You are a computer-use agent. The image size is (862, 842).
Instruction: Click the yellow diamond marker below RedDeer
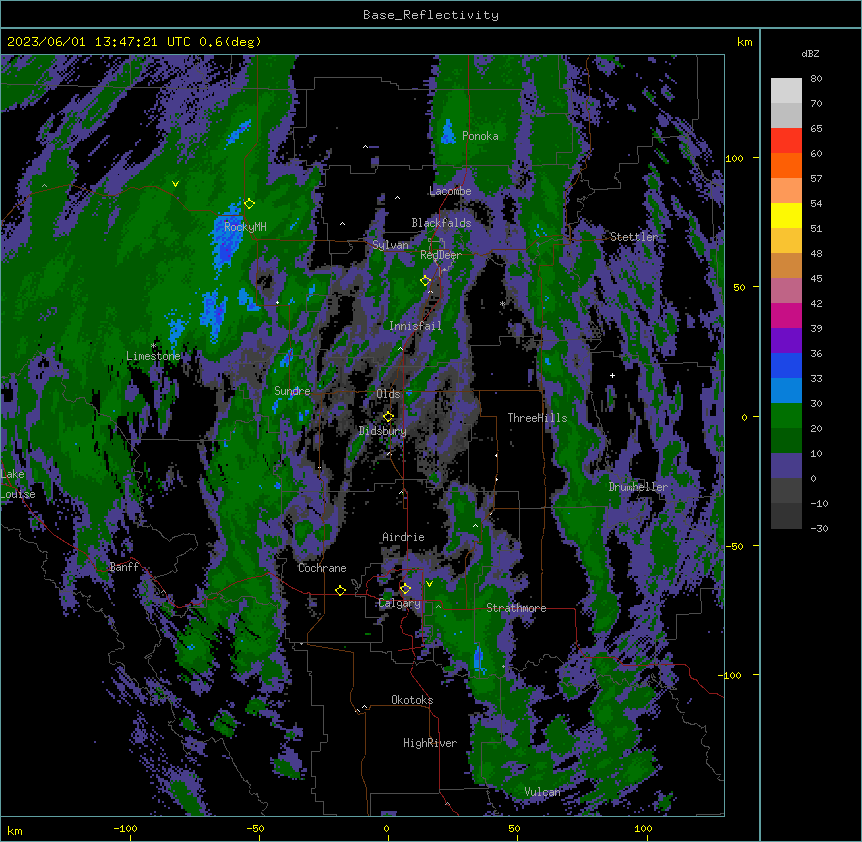[x=425, y=281]
